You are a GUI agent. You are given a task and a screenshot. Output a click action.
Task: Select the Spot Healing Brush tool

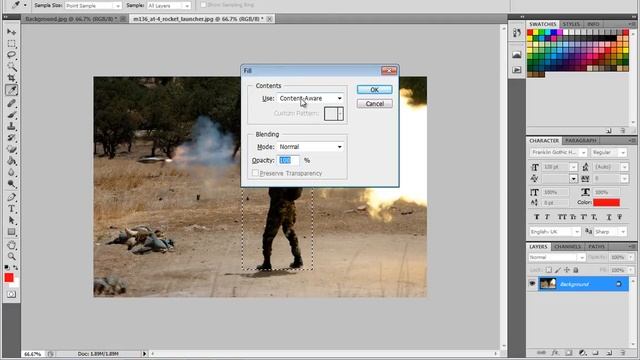click(11, 103)
